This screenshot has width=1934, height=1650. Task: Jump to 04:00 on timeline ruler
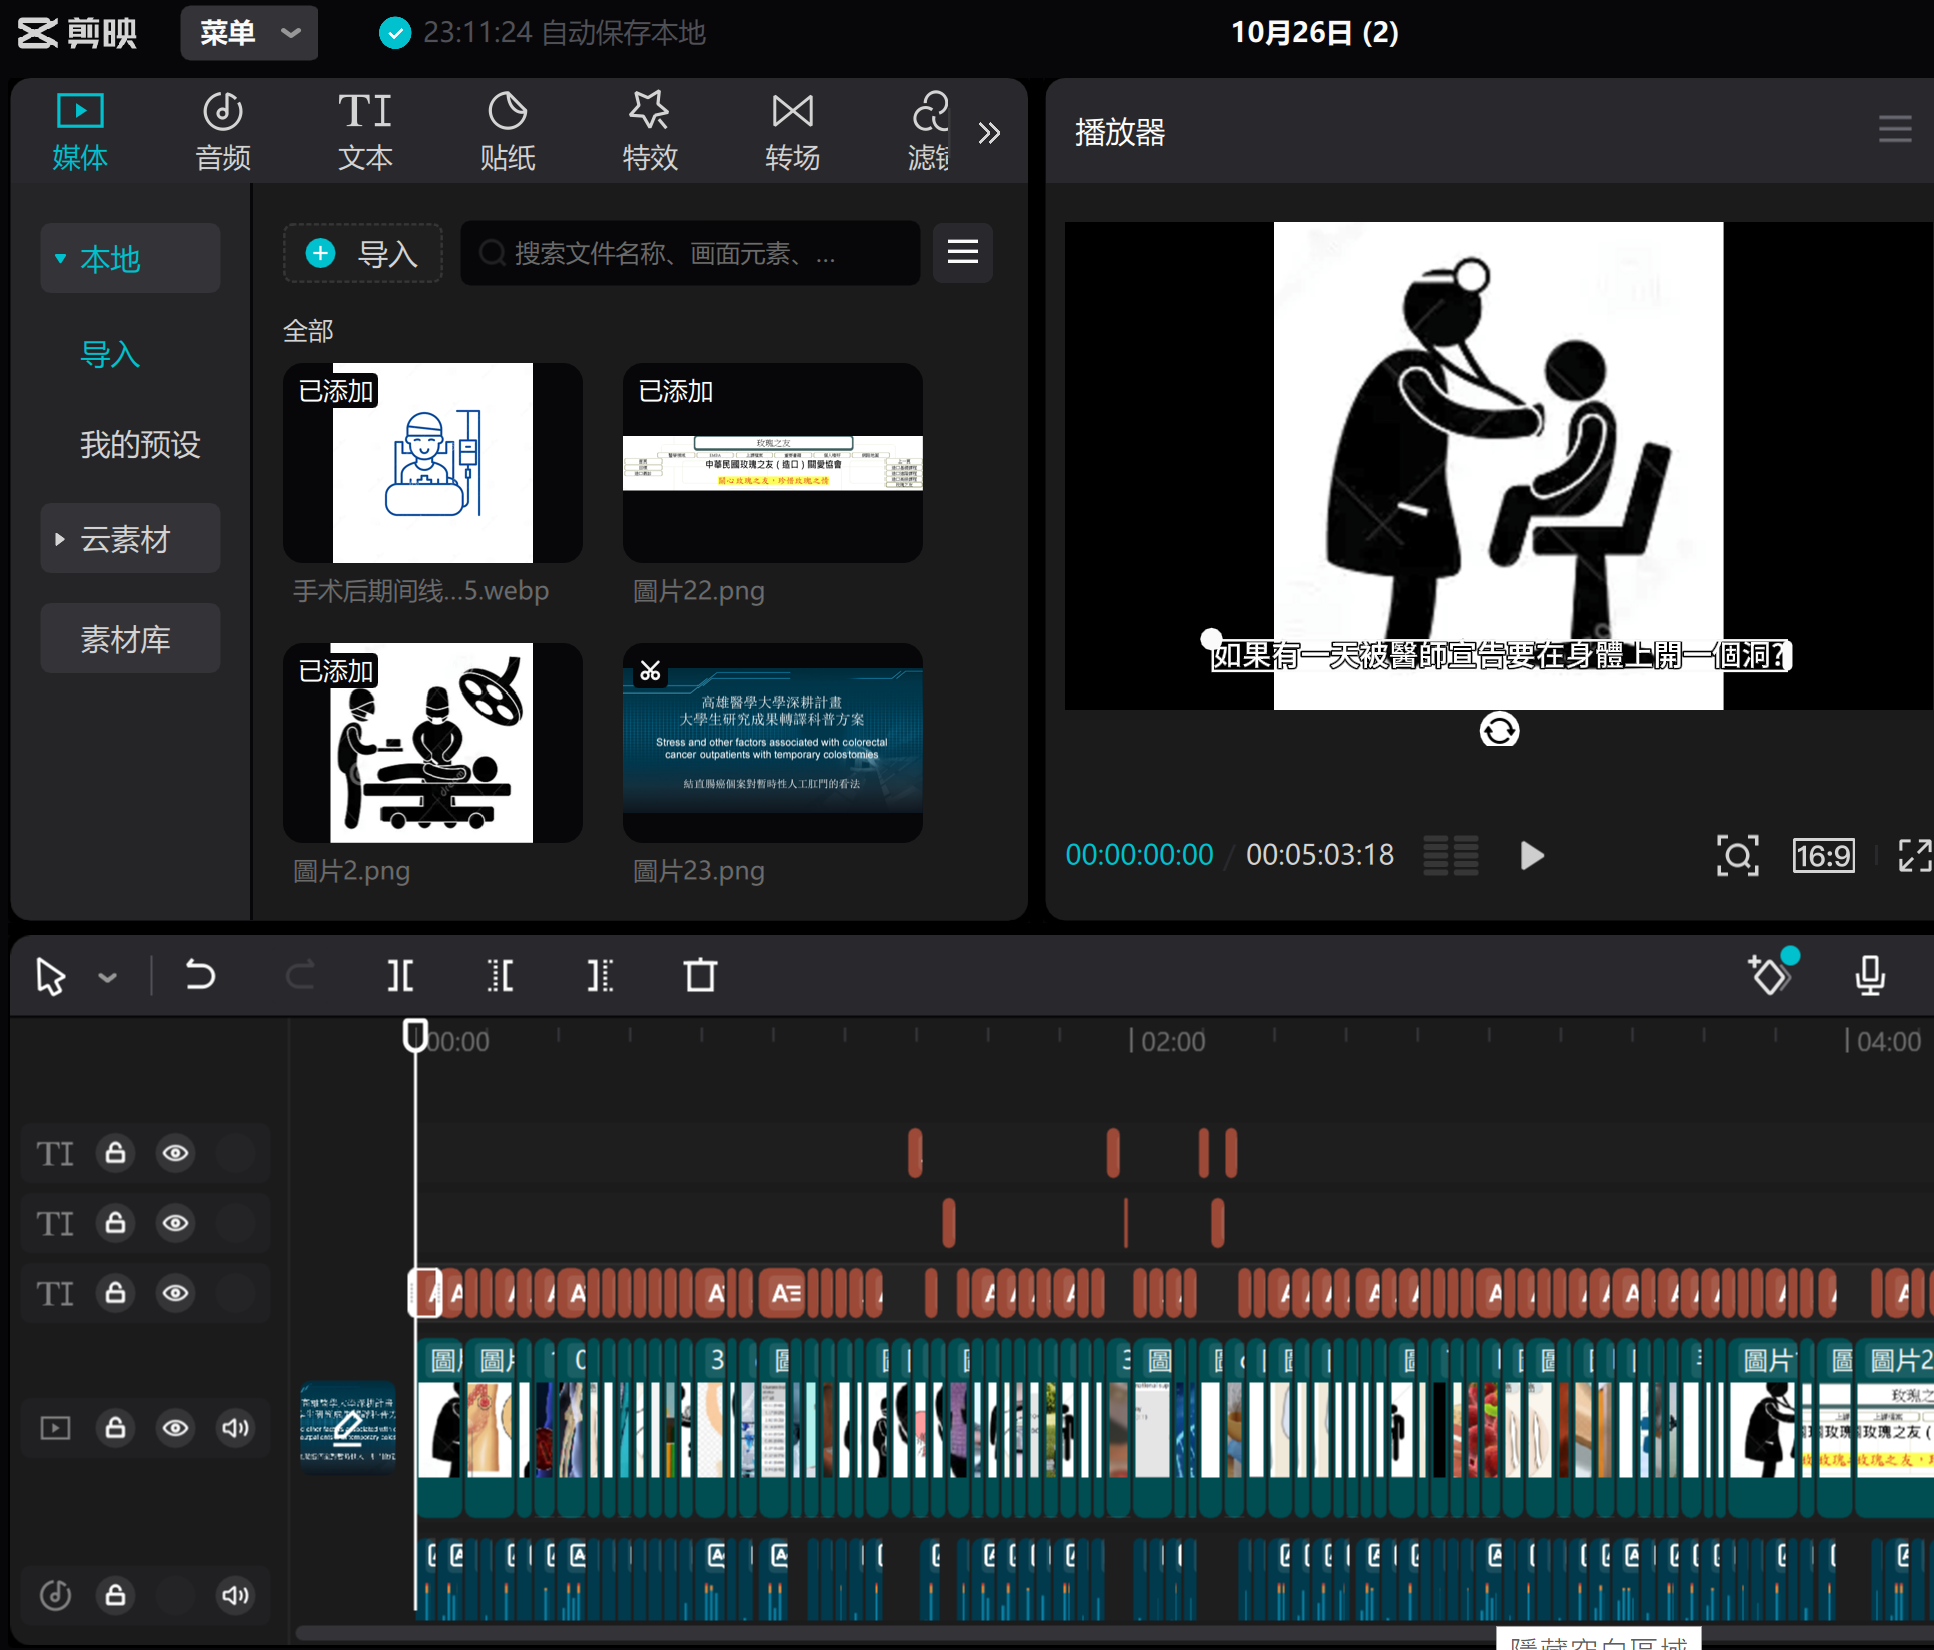pyautogui.click(x=1888, y=1042)
